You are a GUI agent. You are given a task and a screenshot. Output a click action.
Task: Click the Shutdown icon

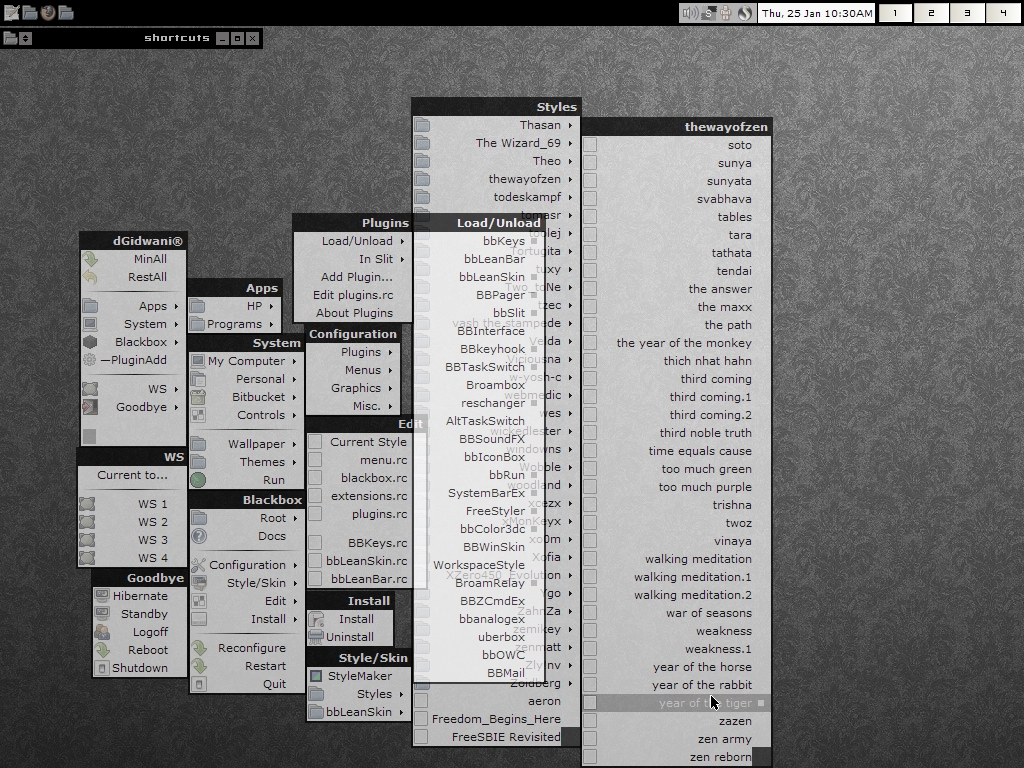click(x=102, y=667)
